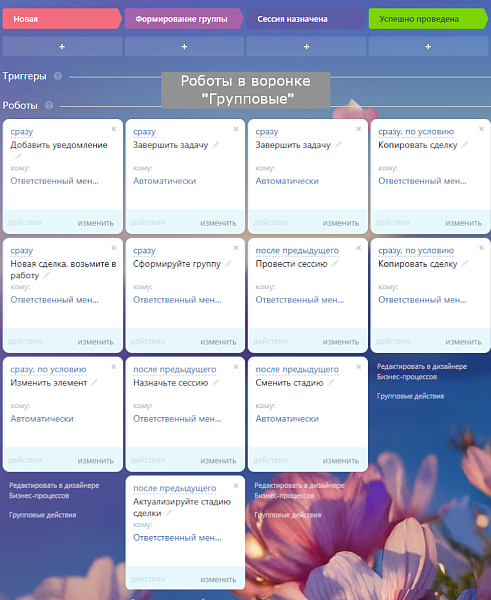Delete the Сменить стадию robot with its X
The image size is (491, 600).
359,367
